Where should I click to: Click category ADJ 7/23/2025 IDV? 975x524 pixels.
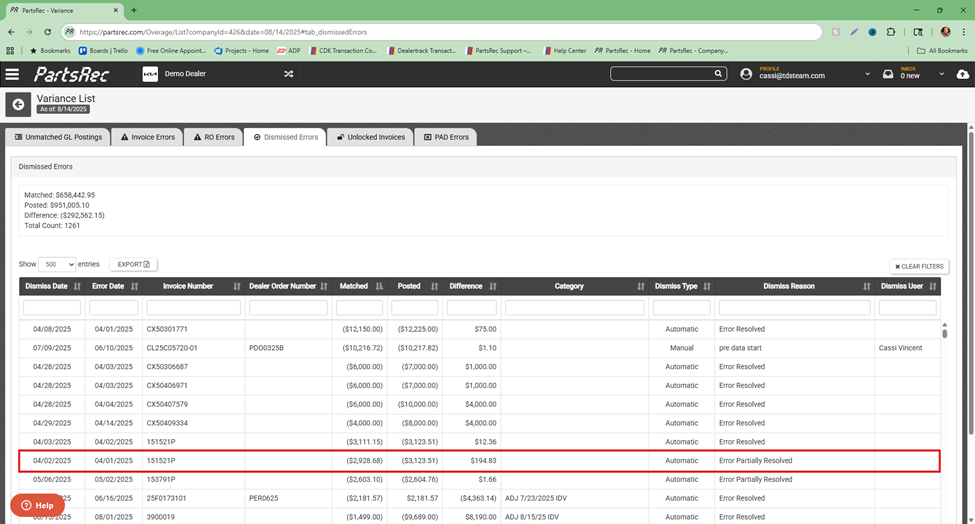pos(536,499)
